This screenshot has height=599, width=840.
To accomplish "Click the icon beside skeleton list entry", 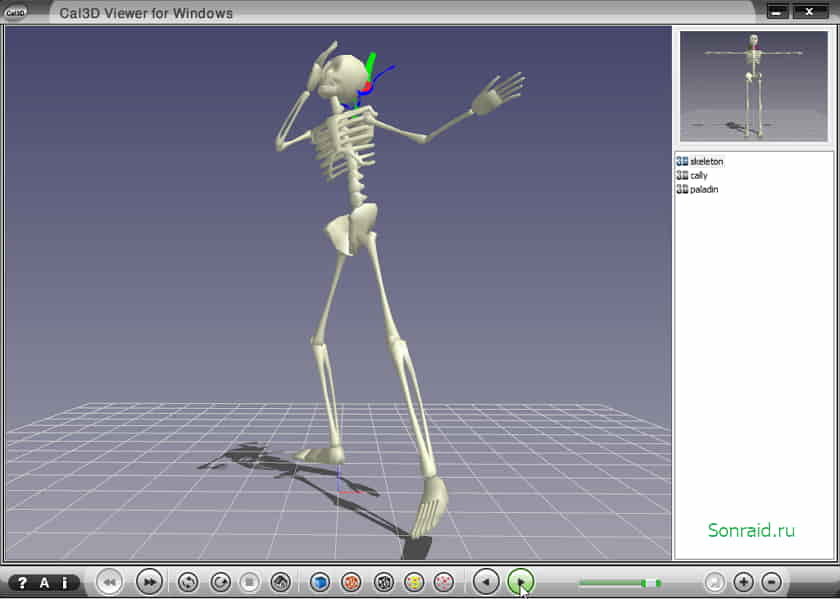I will point(682,161).
